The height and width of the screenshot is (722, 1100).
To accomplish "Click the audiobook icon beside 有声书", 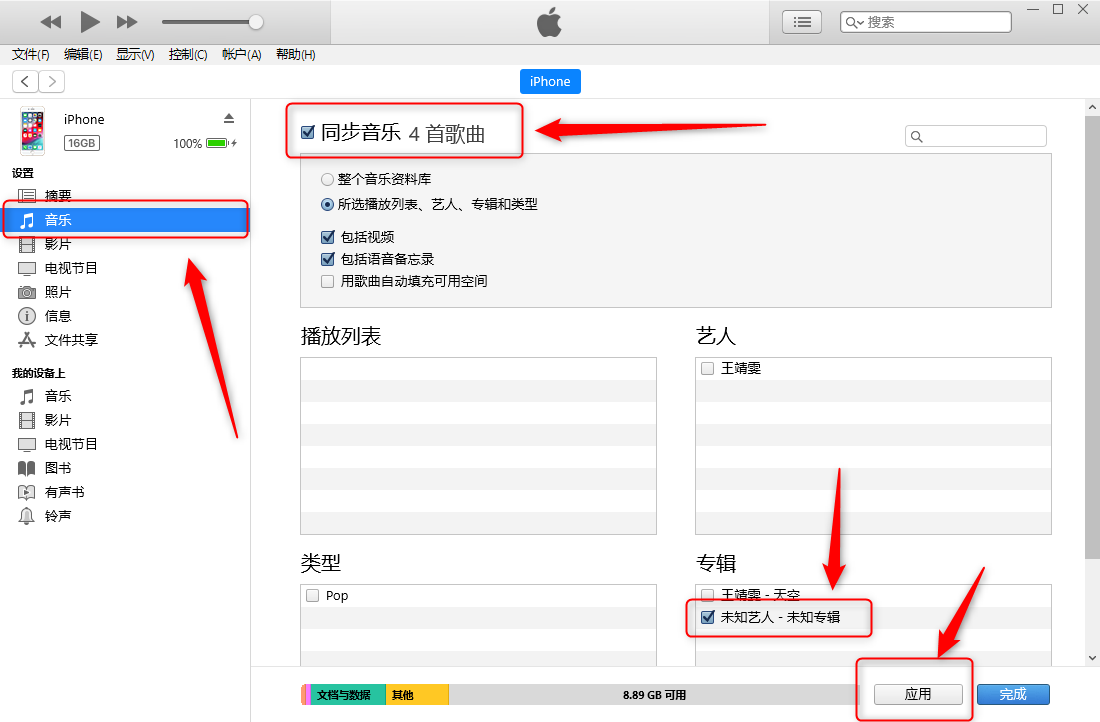I will (x=27, y=492).
